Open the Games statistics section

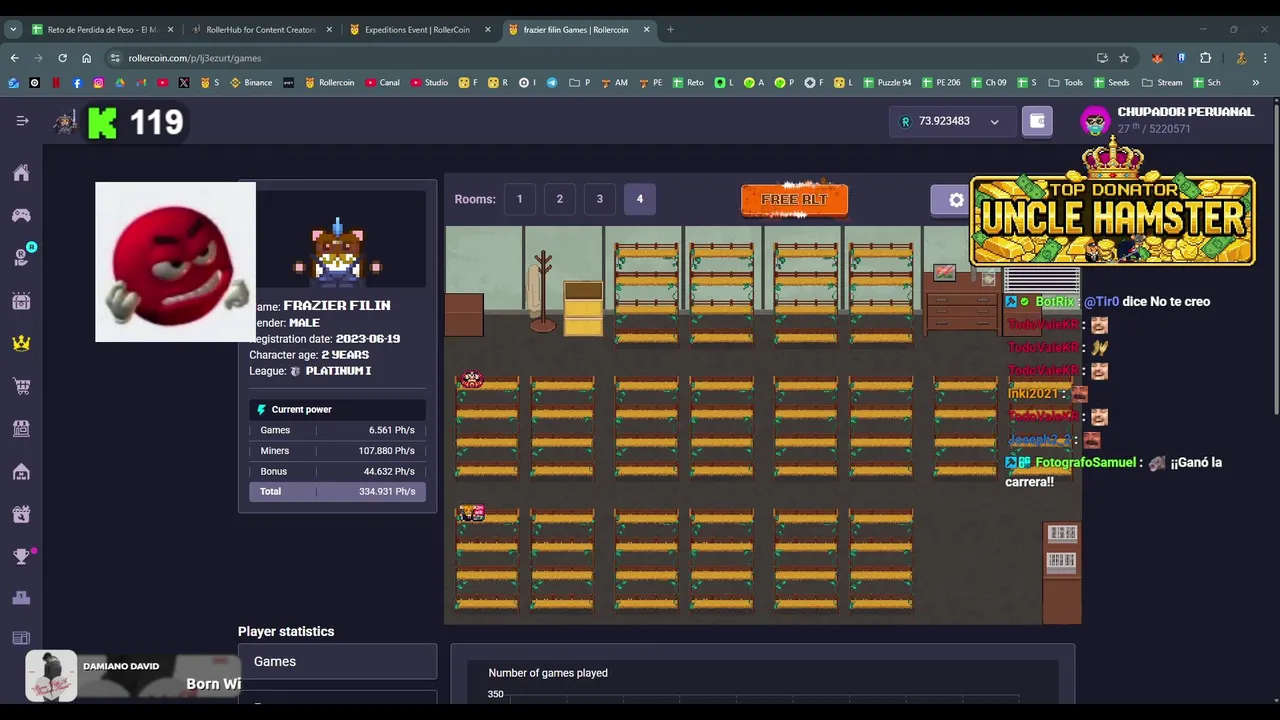coord(337,662)
